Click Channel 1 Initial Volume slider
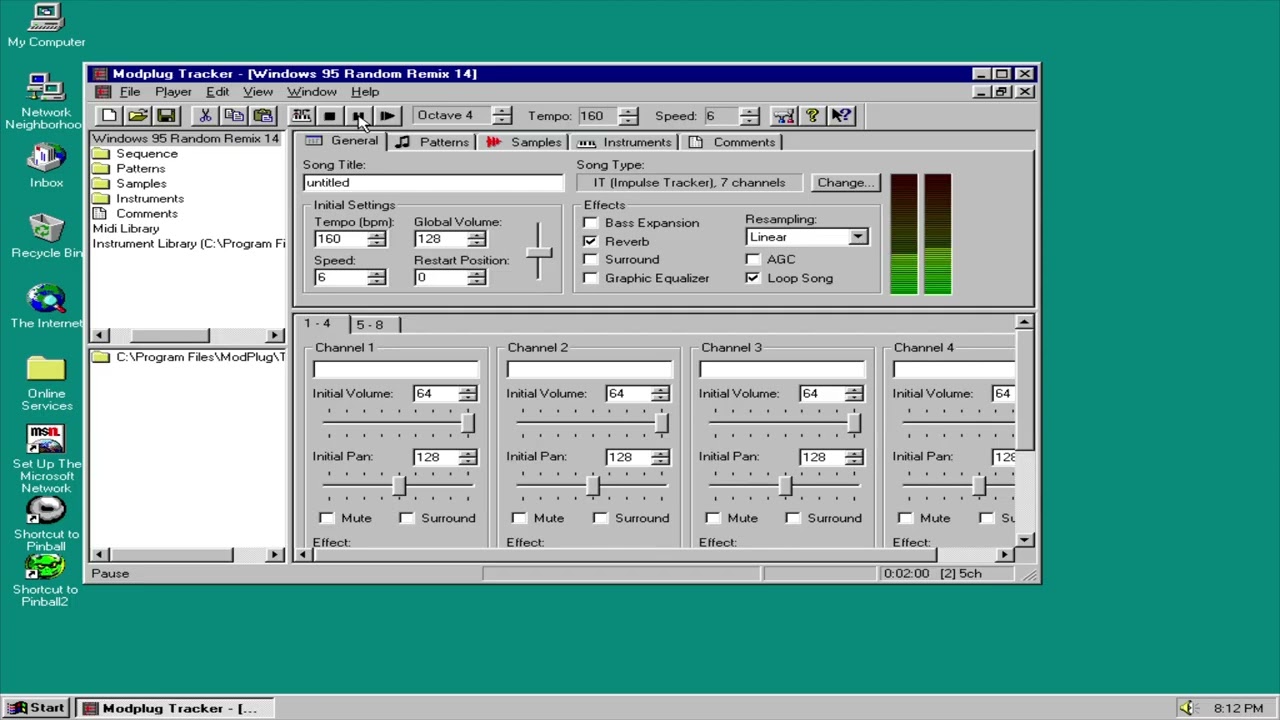The height and width of the screenshot is (720, 1280). [397, 425]
